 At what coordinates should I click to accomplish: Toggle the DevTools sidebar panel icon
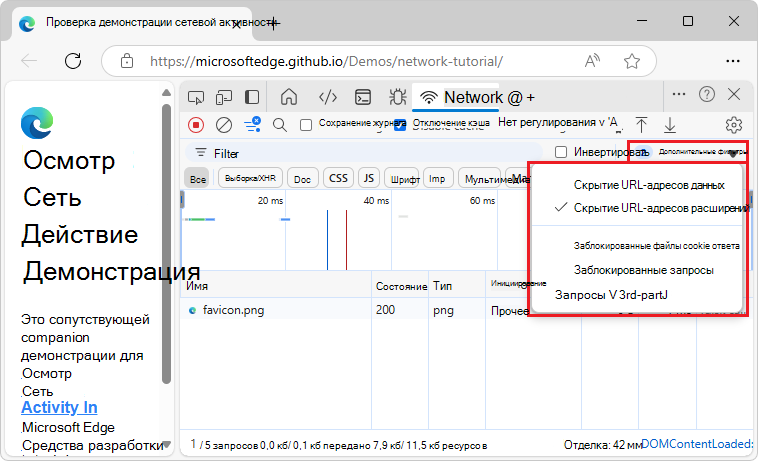click(x=252, y=97)
